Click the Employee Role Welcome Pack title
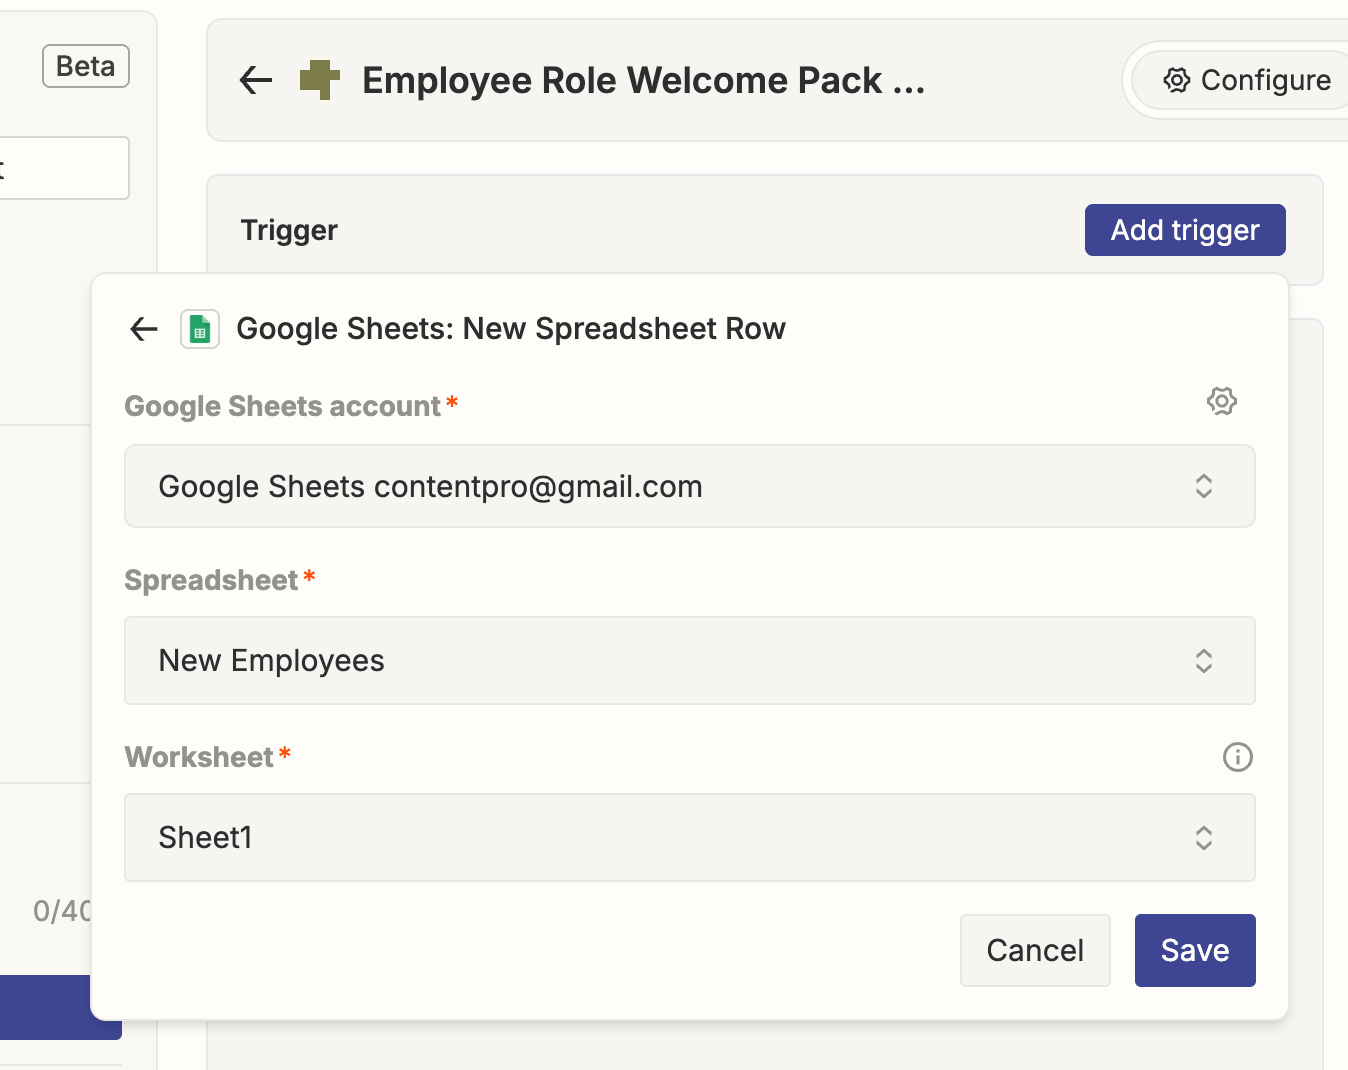This screenshot has height=1070, width=1348. coord(643,80)
